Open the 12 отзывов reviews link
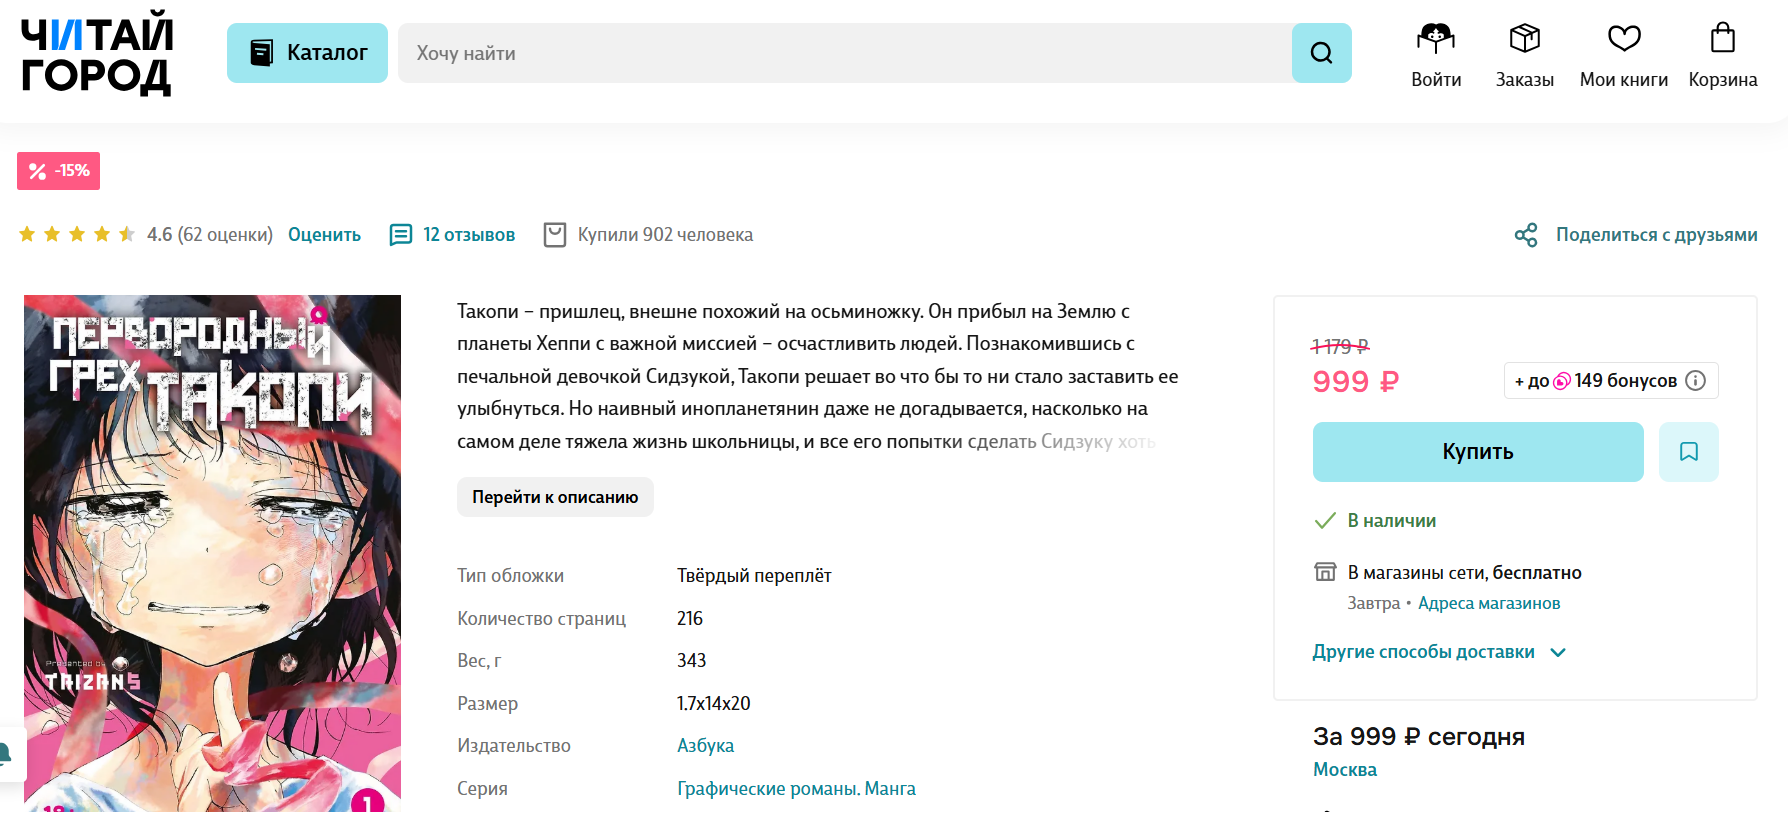The height and width of the screenshot is (816, 1788). pyautogui.click(x=468, y=235)
